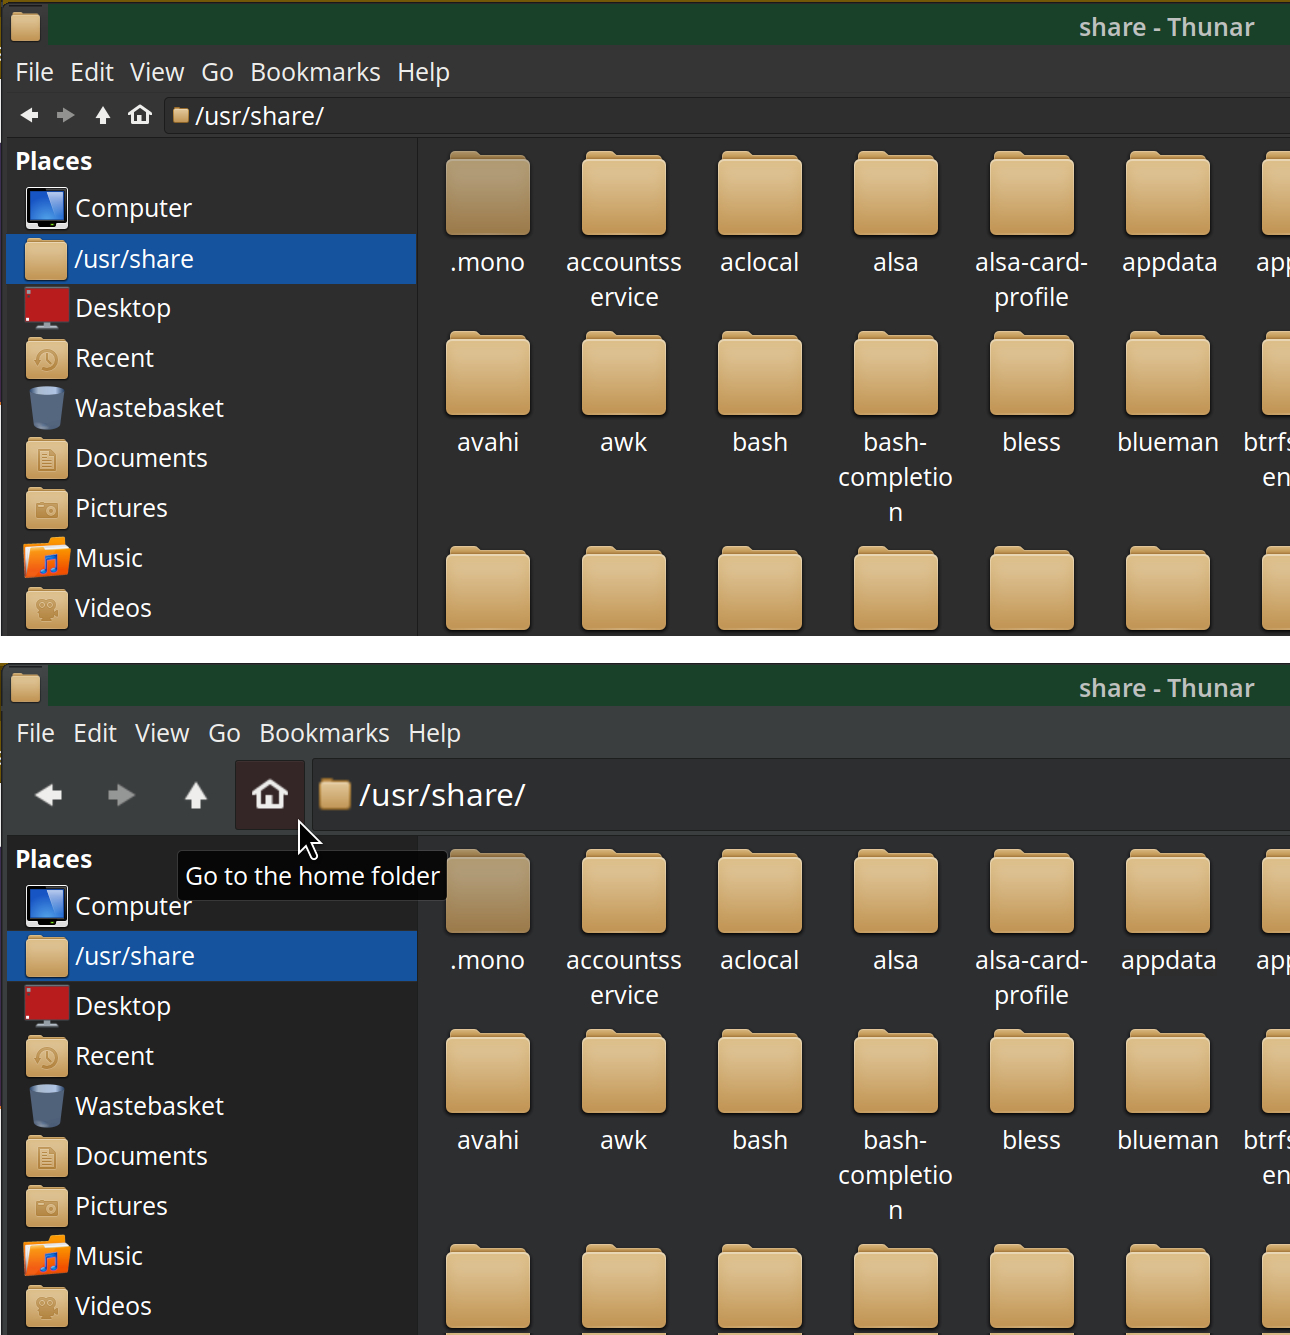The image size is (1290, 1335).
Task: Open the Edit menu in the lower window
Action: pos(95,733)
